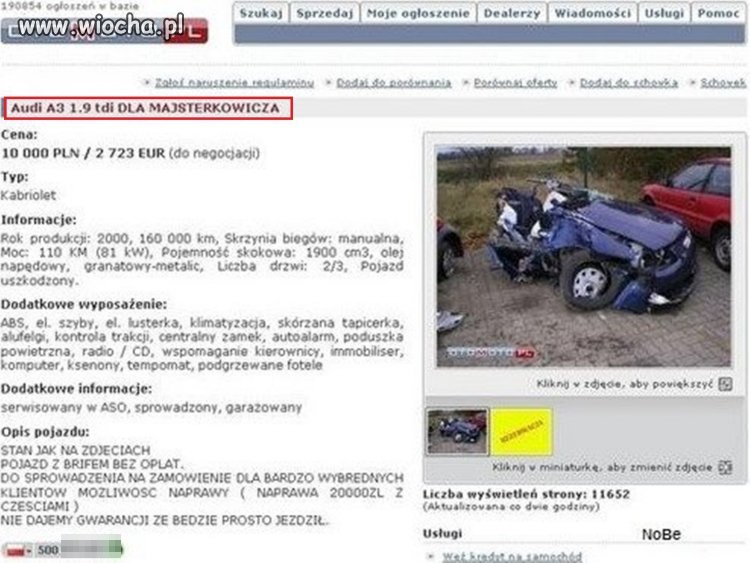Viewport: 750px width, 563px height.
Task: Click the Dodaj do schowka link
Action: (629, 83)
